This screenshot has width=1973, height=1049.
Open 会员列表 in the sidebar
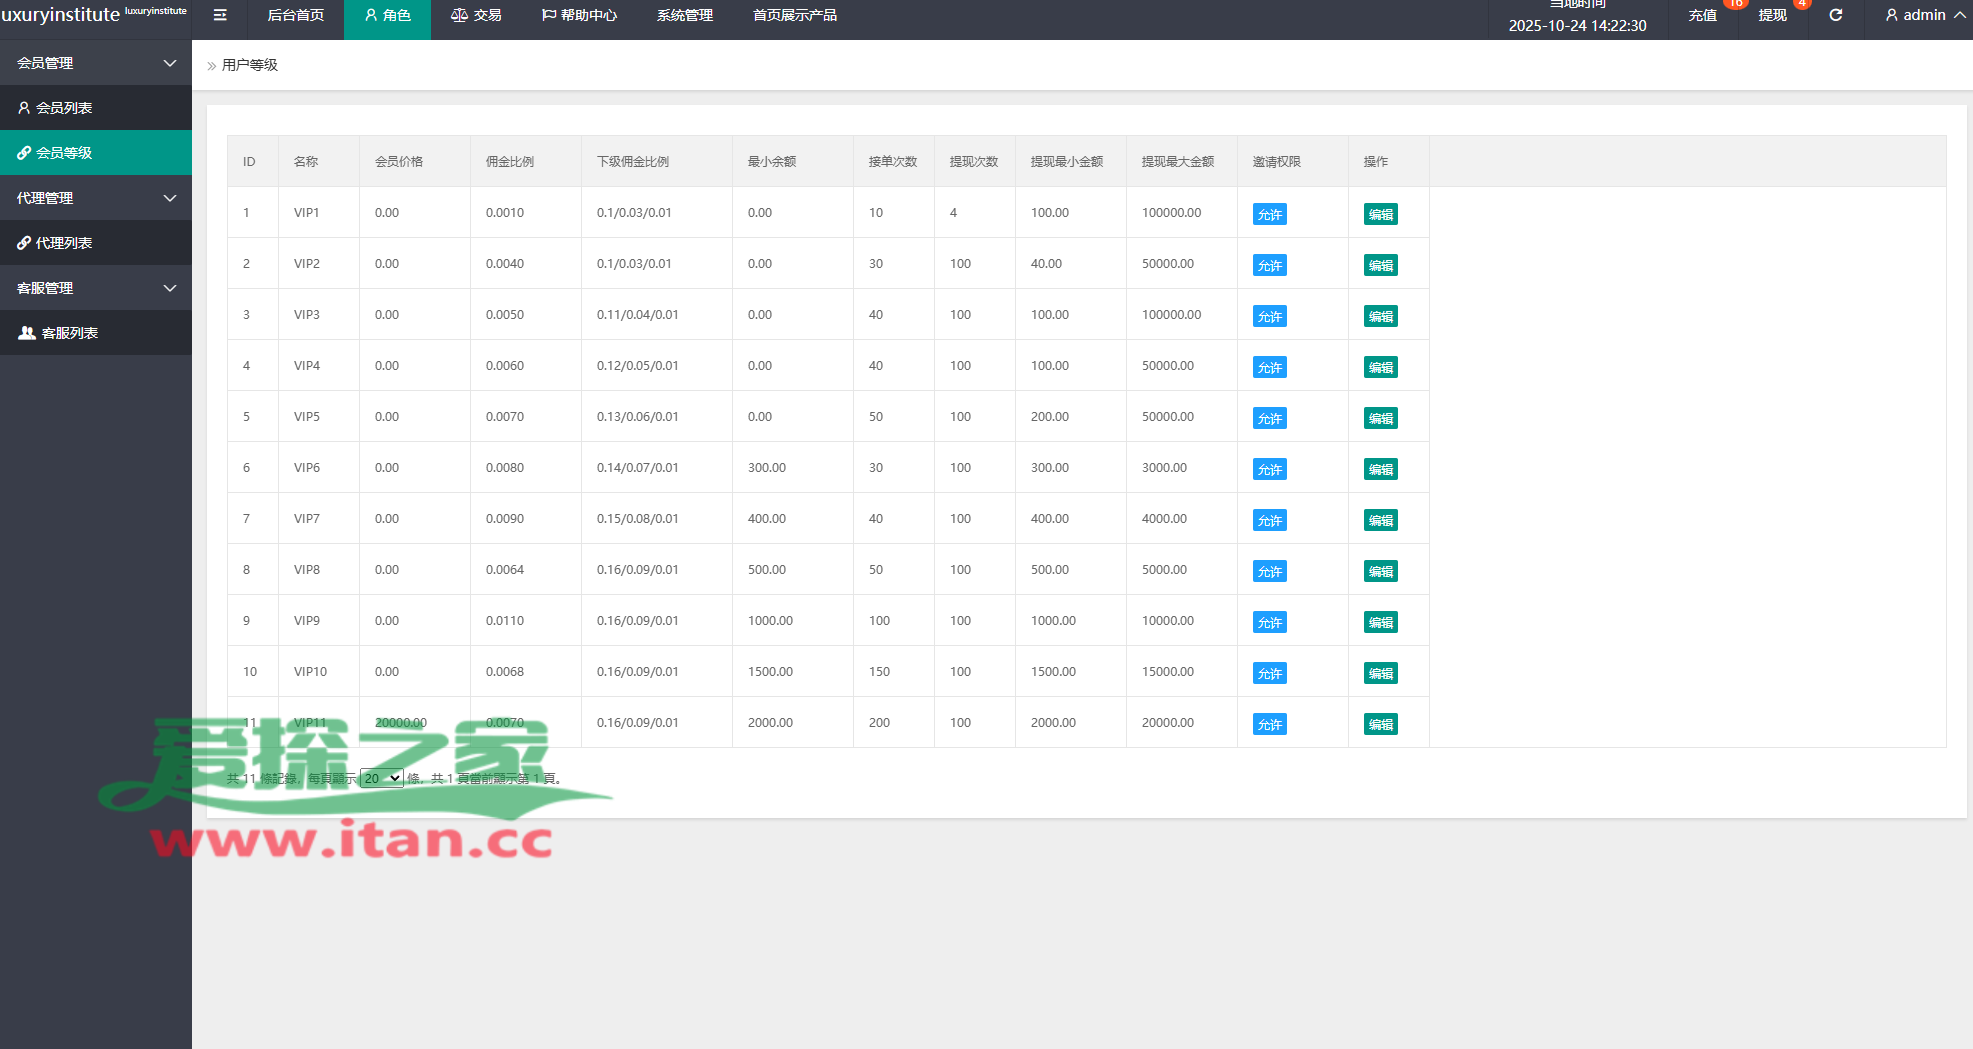pyautogui.click(x=64, y=108)
